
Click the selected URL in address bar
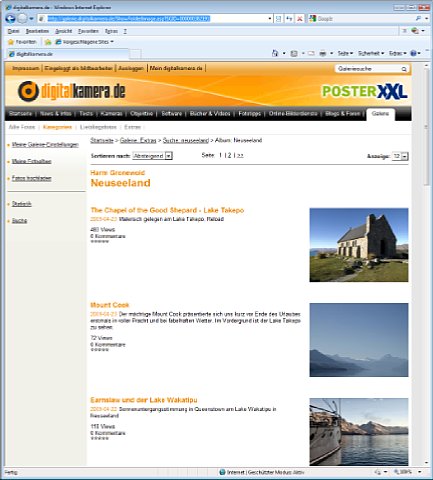point(129,19)
